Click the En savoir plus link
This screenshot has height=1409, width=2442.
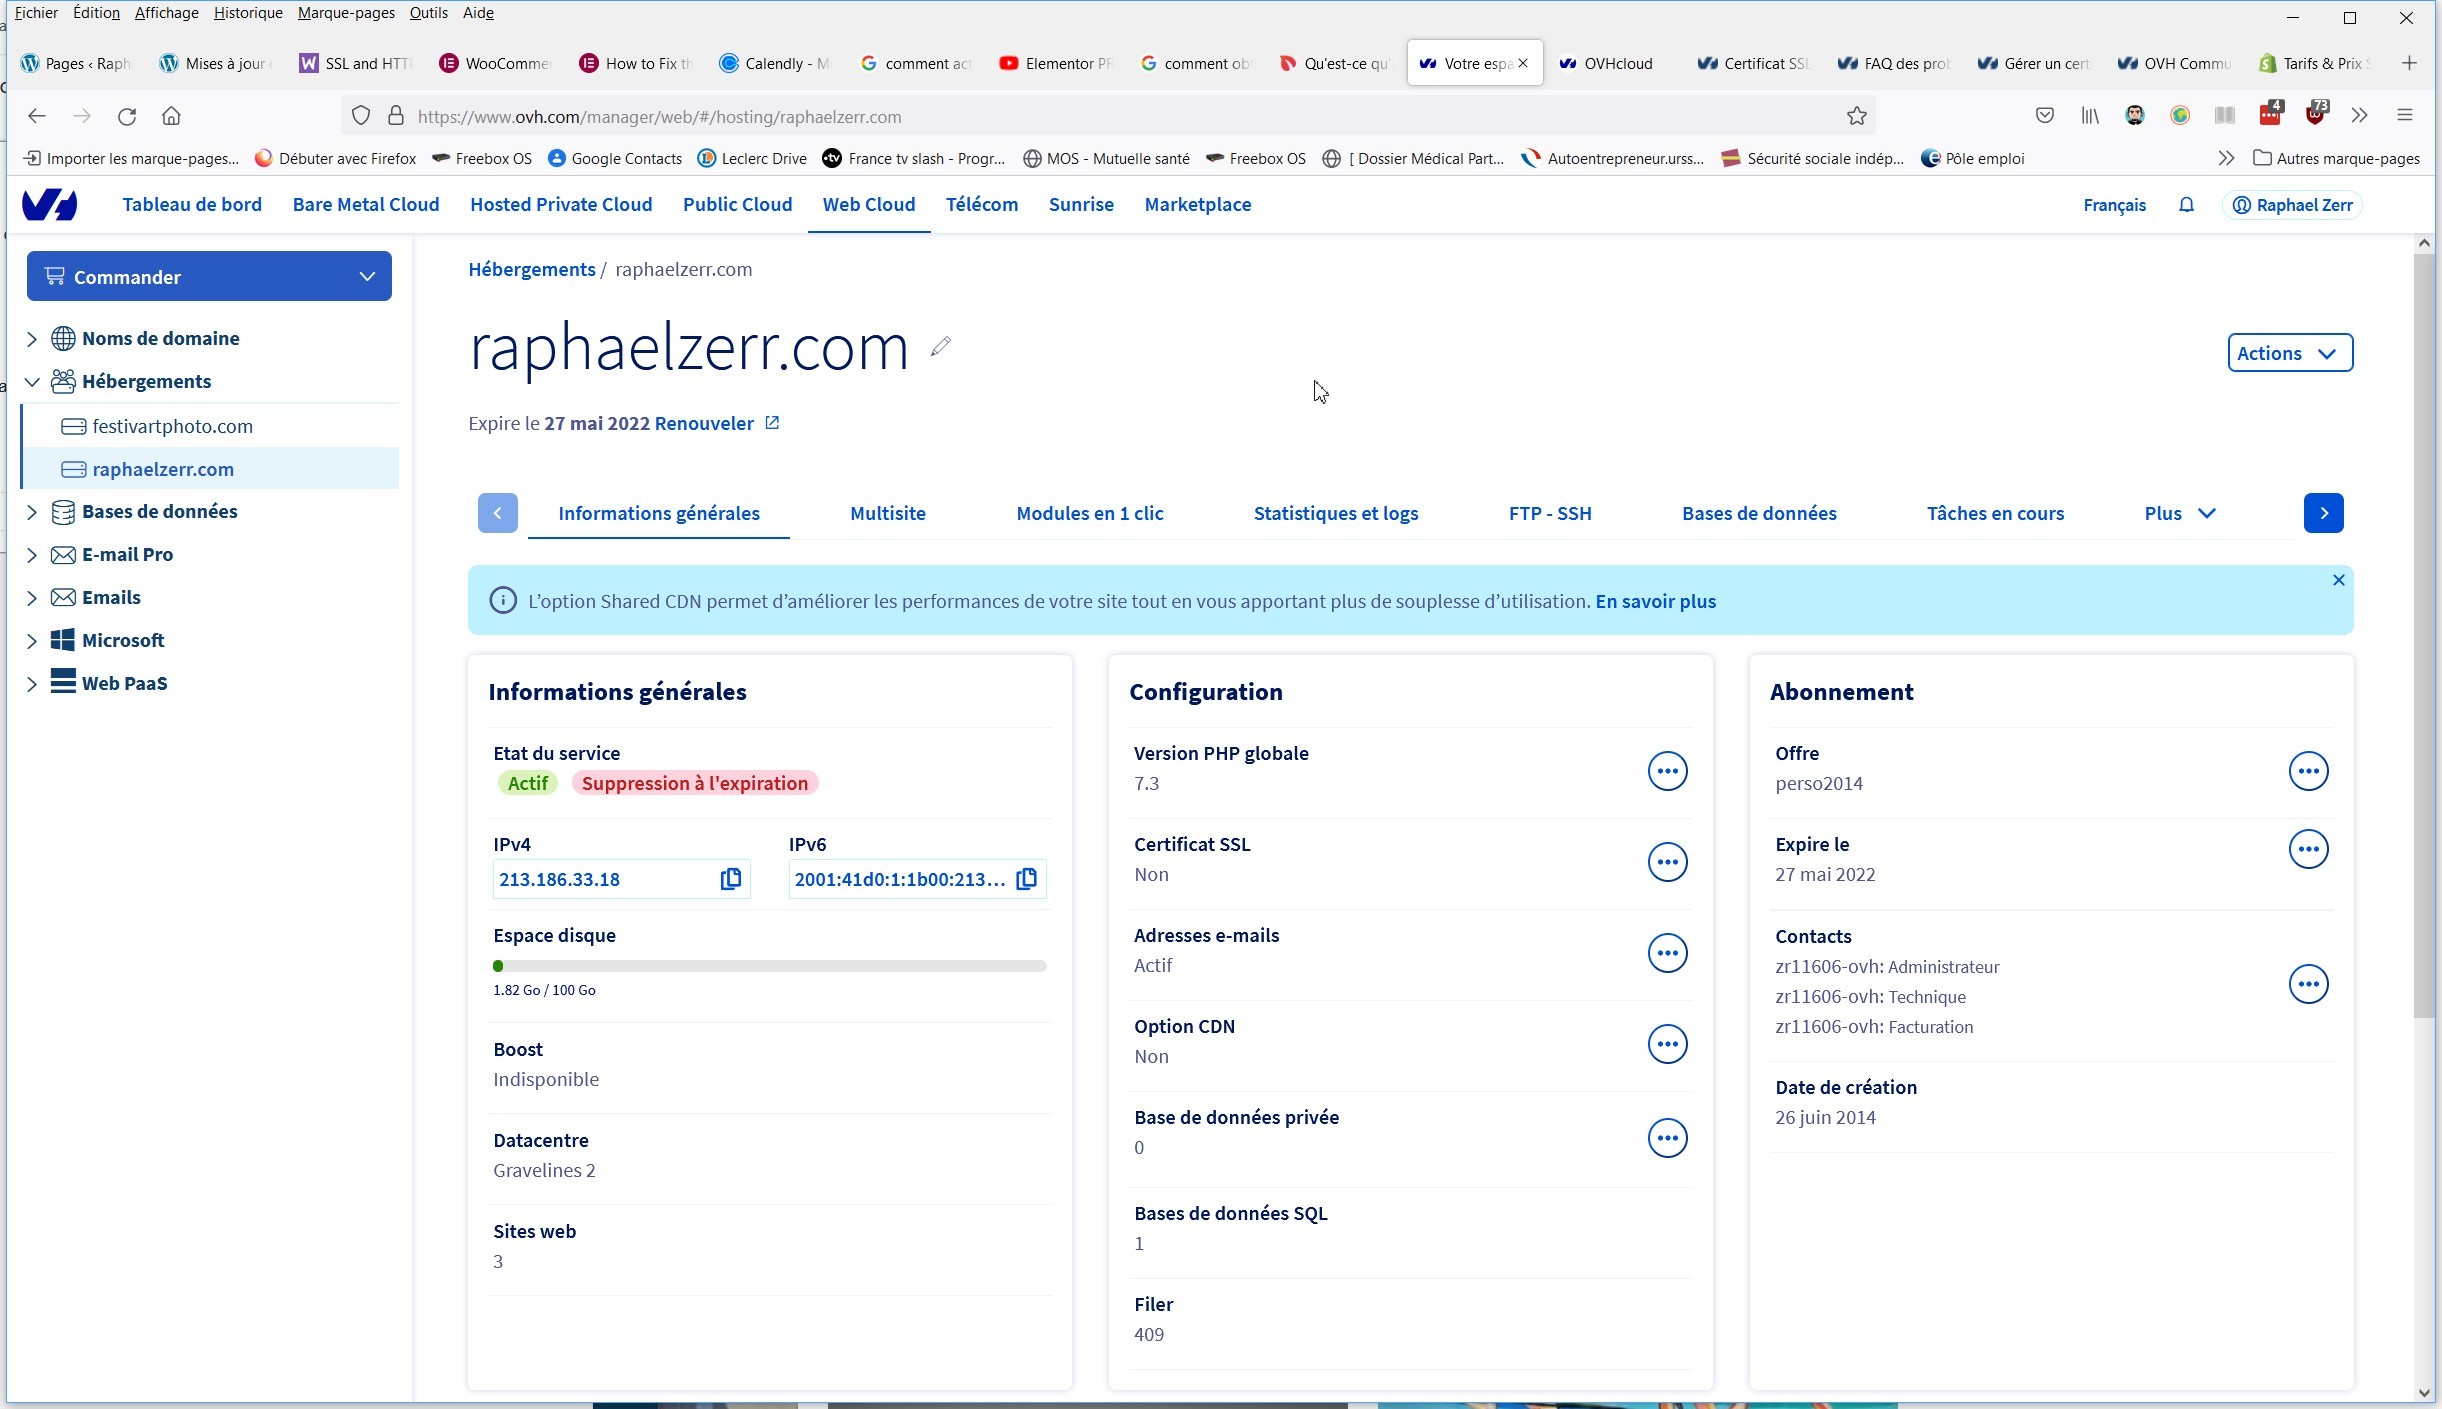click(1655, 601)
